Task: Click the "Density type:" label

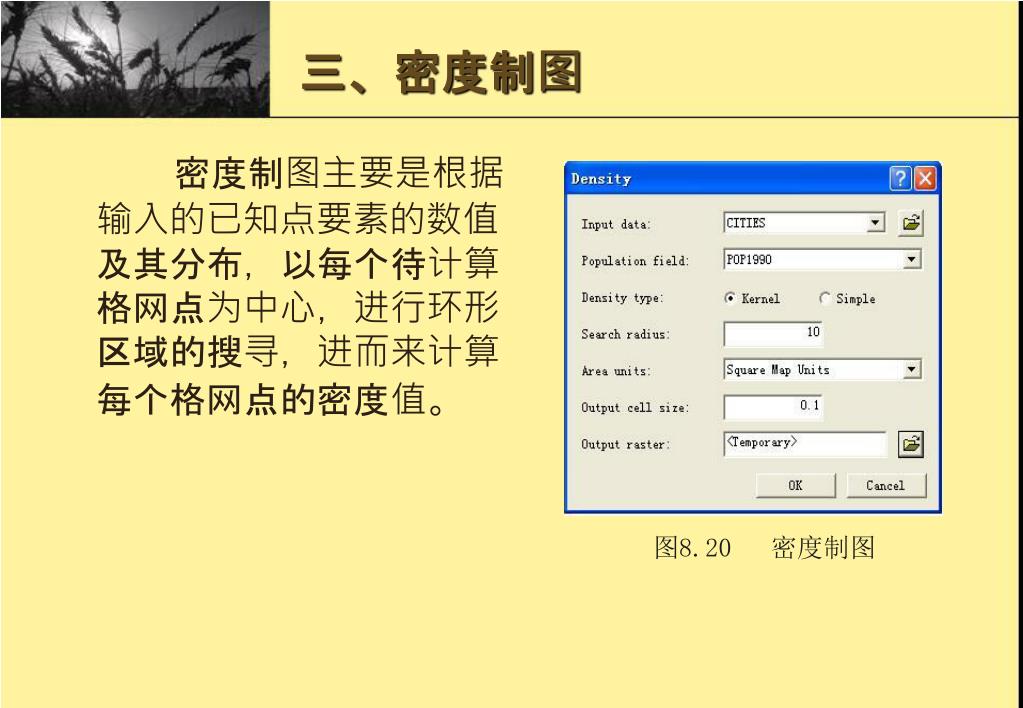Action: 622,298
